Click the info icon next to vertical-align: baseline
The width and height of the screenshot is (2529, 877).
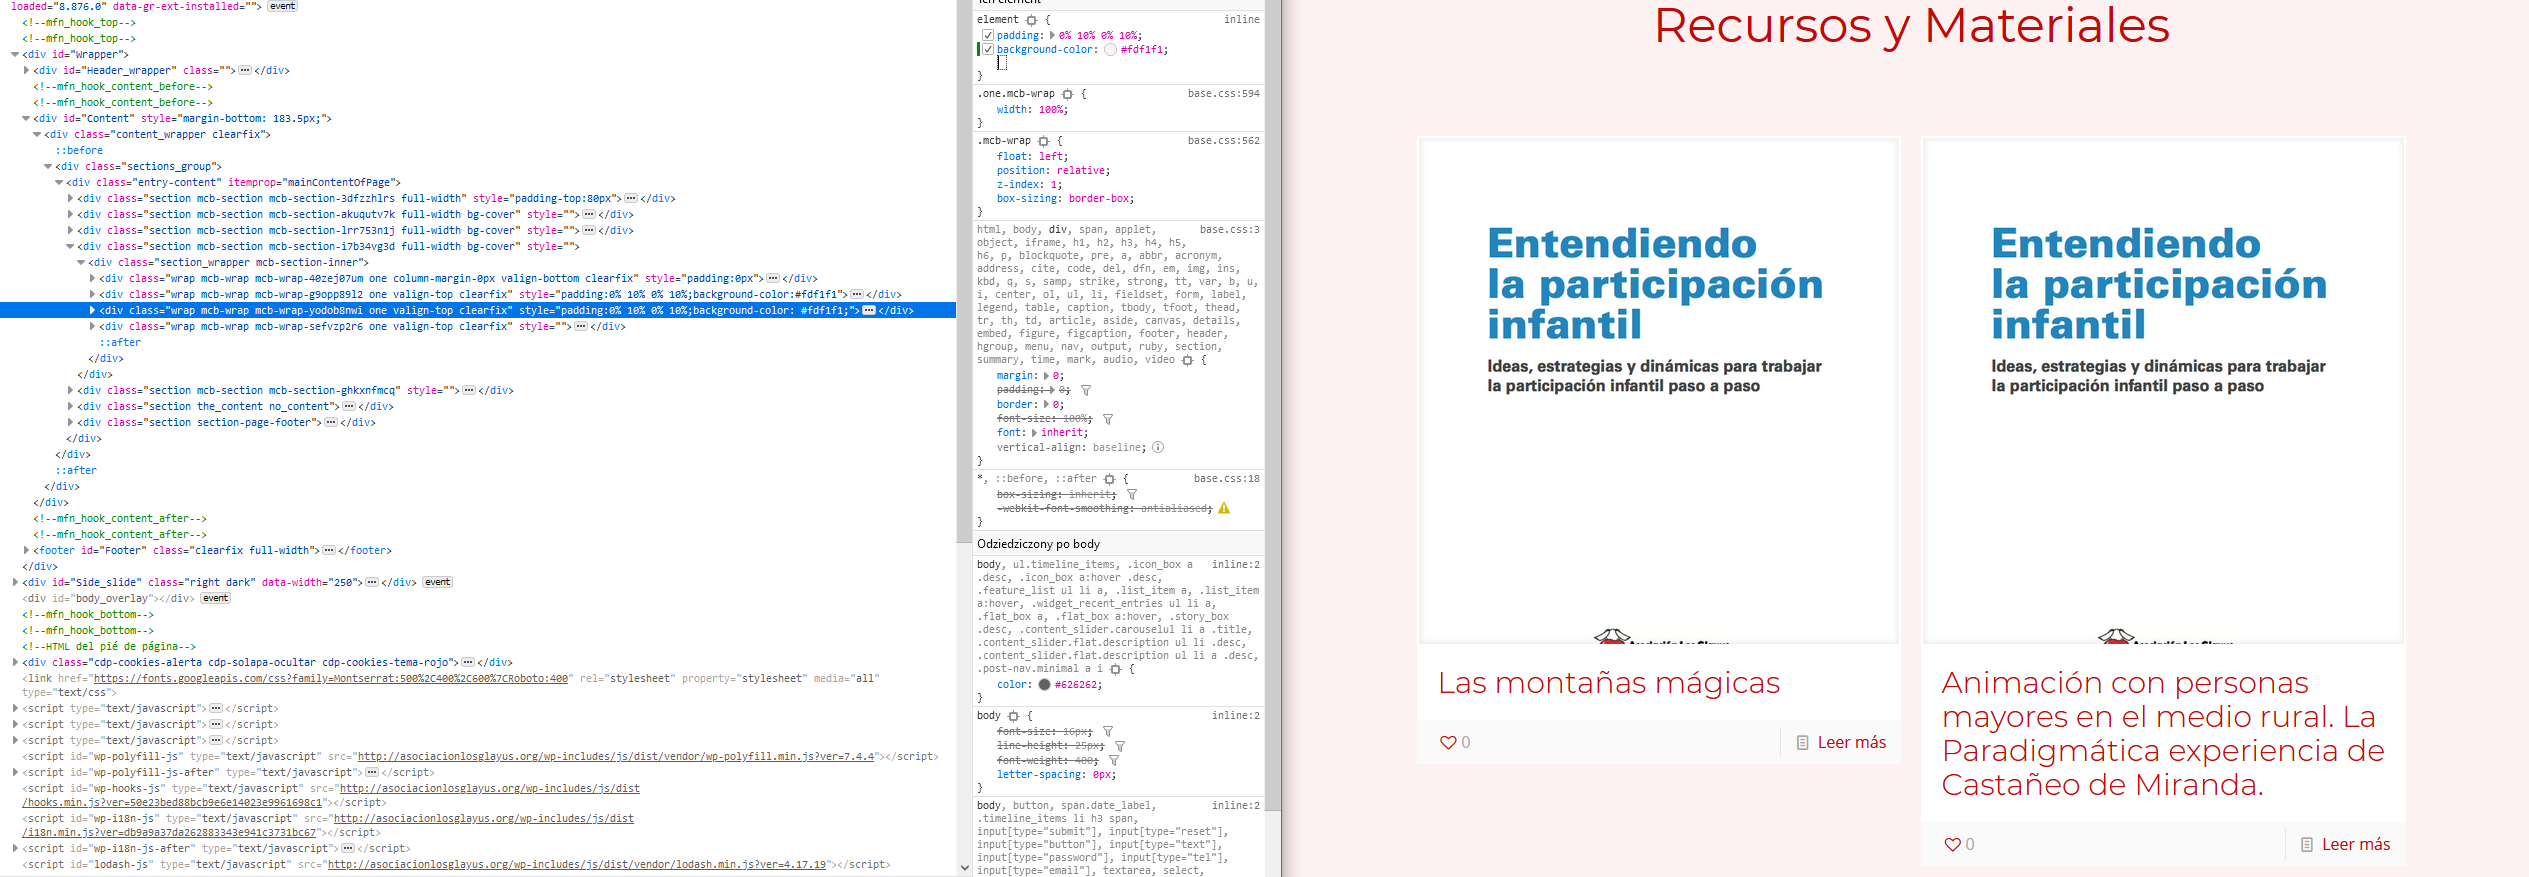point(1158,447)
